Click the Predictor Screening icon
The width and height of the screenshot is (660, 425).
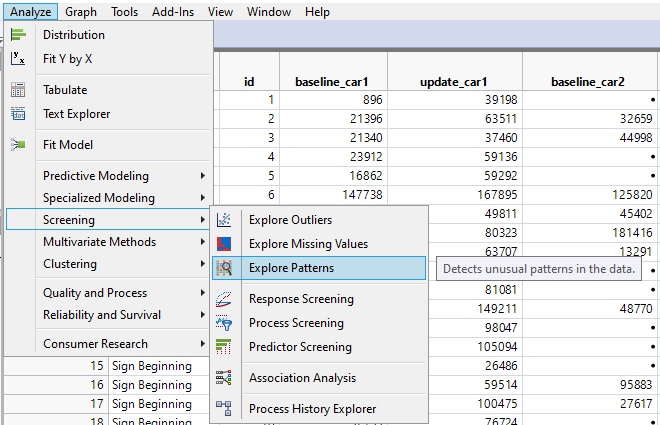coord(225,347)
